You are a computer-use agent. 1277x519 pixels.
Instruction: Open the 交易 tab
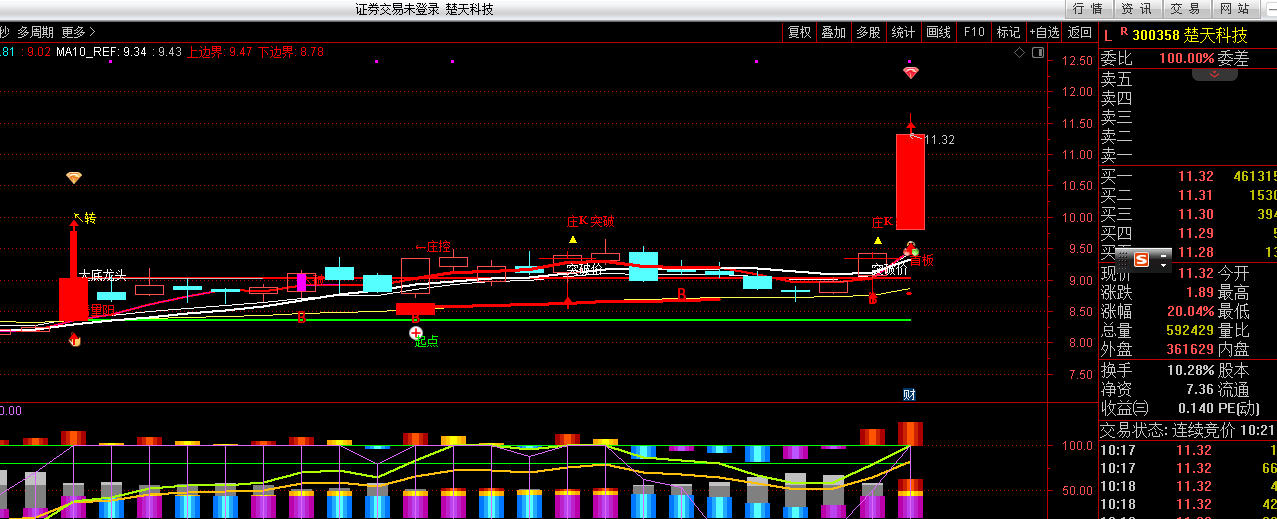(x=1186, y=9)
